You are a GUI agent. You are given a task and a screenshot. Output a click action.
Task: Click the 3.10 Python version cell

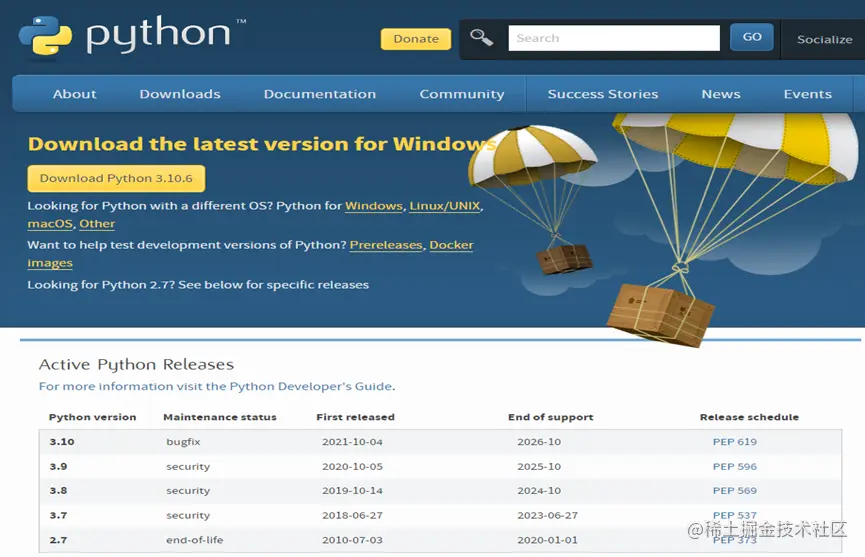(x=62, y=442)
